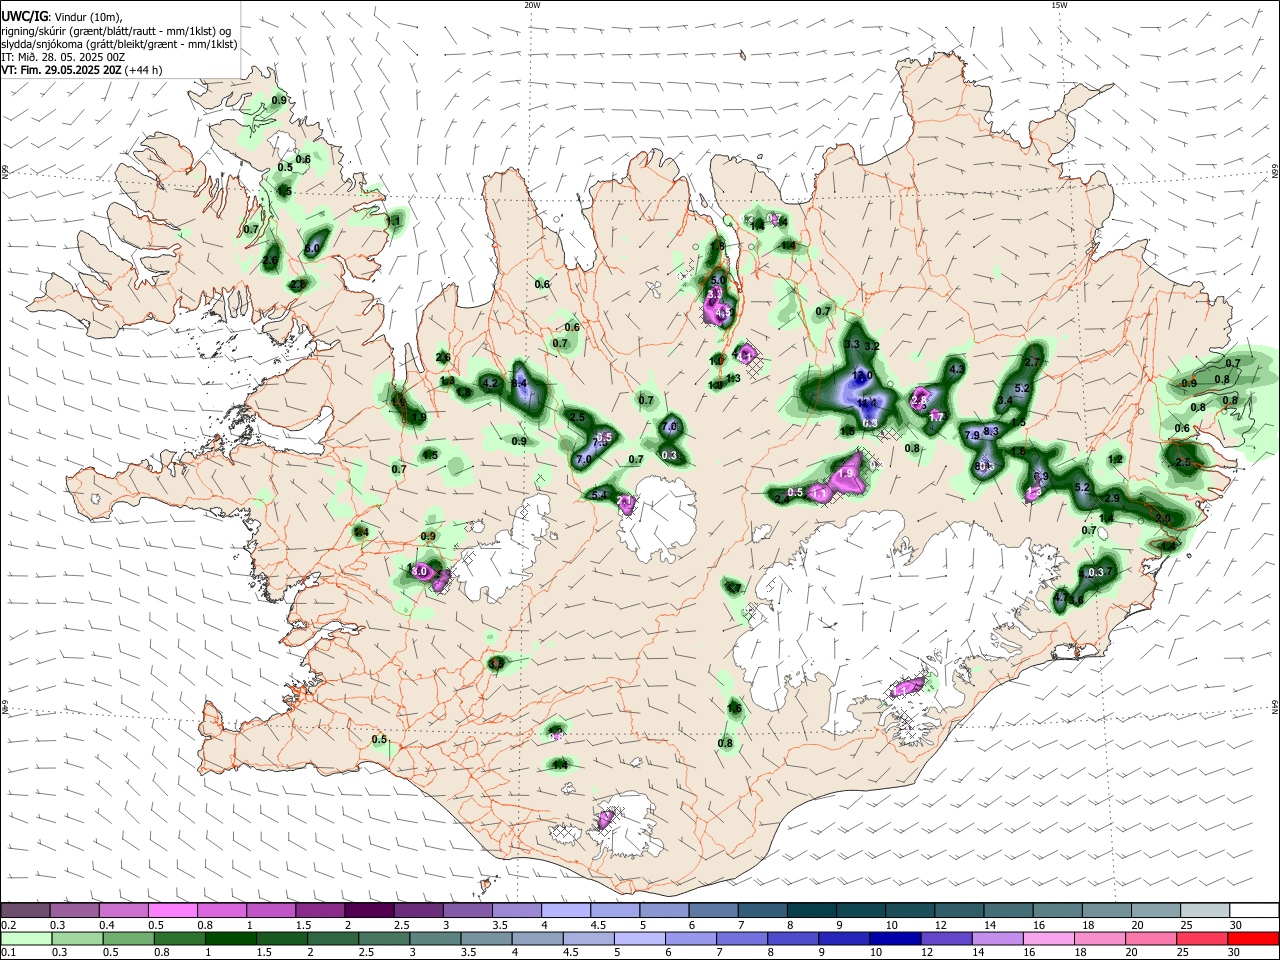Click the '2.9' precipitation value on the map
Screen dimensions: 1280x960
tap(1111, 498)
